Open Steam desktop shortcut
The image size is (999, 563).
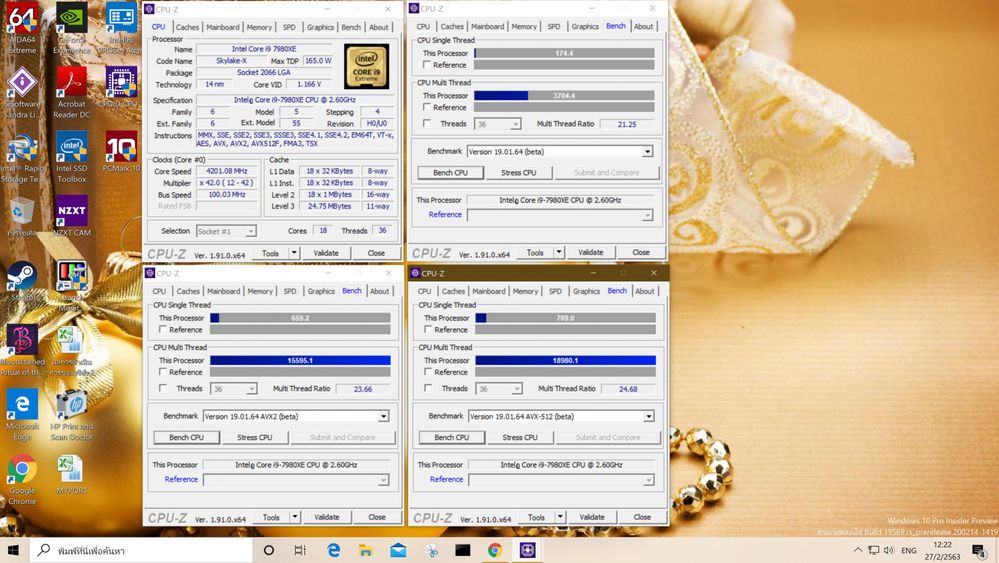point(22,282)
